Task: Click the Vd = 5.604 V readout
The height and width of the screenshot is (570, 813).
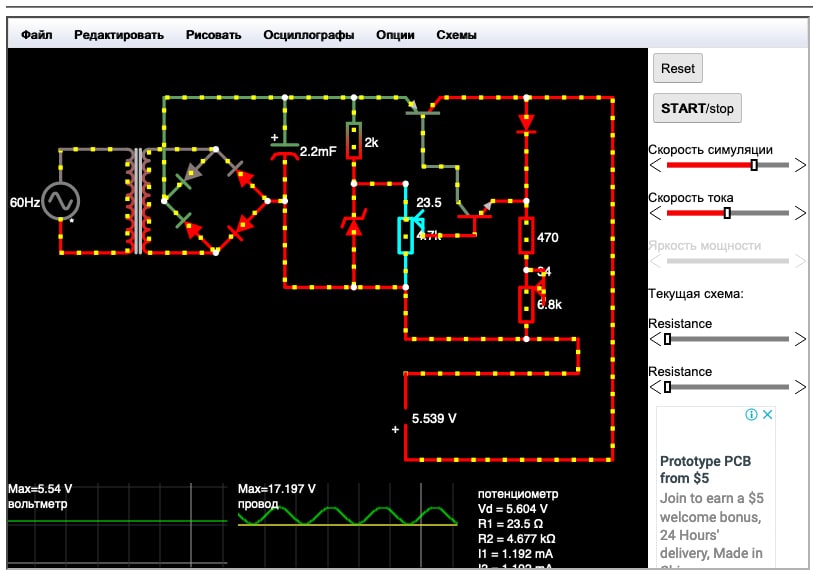Action: pos(512,509)
